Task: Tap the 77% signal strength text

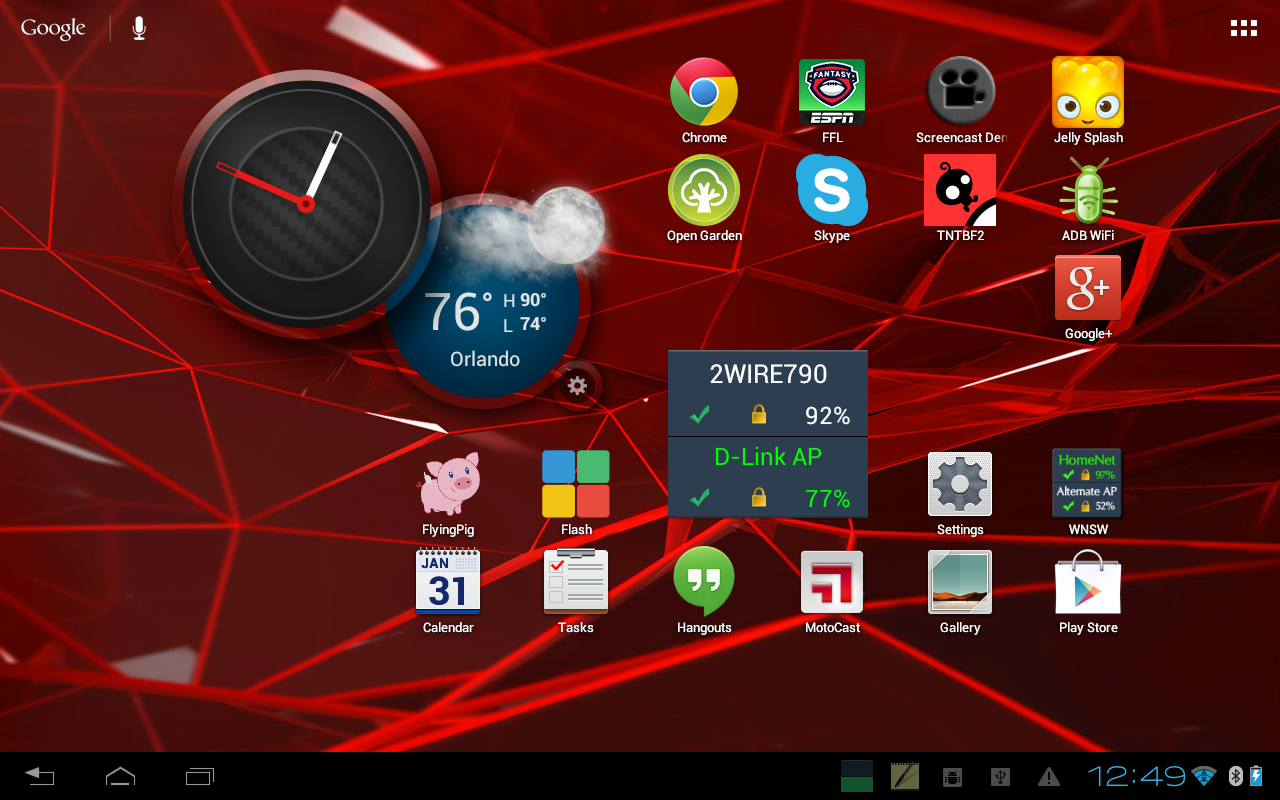Action: coord(827,498)
